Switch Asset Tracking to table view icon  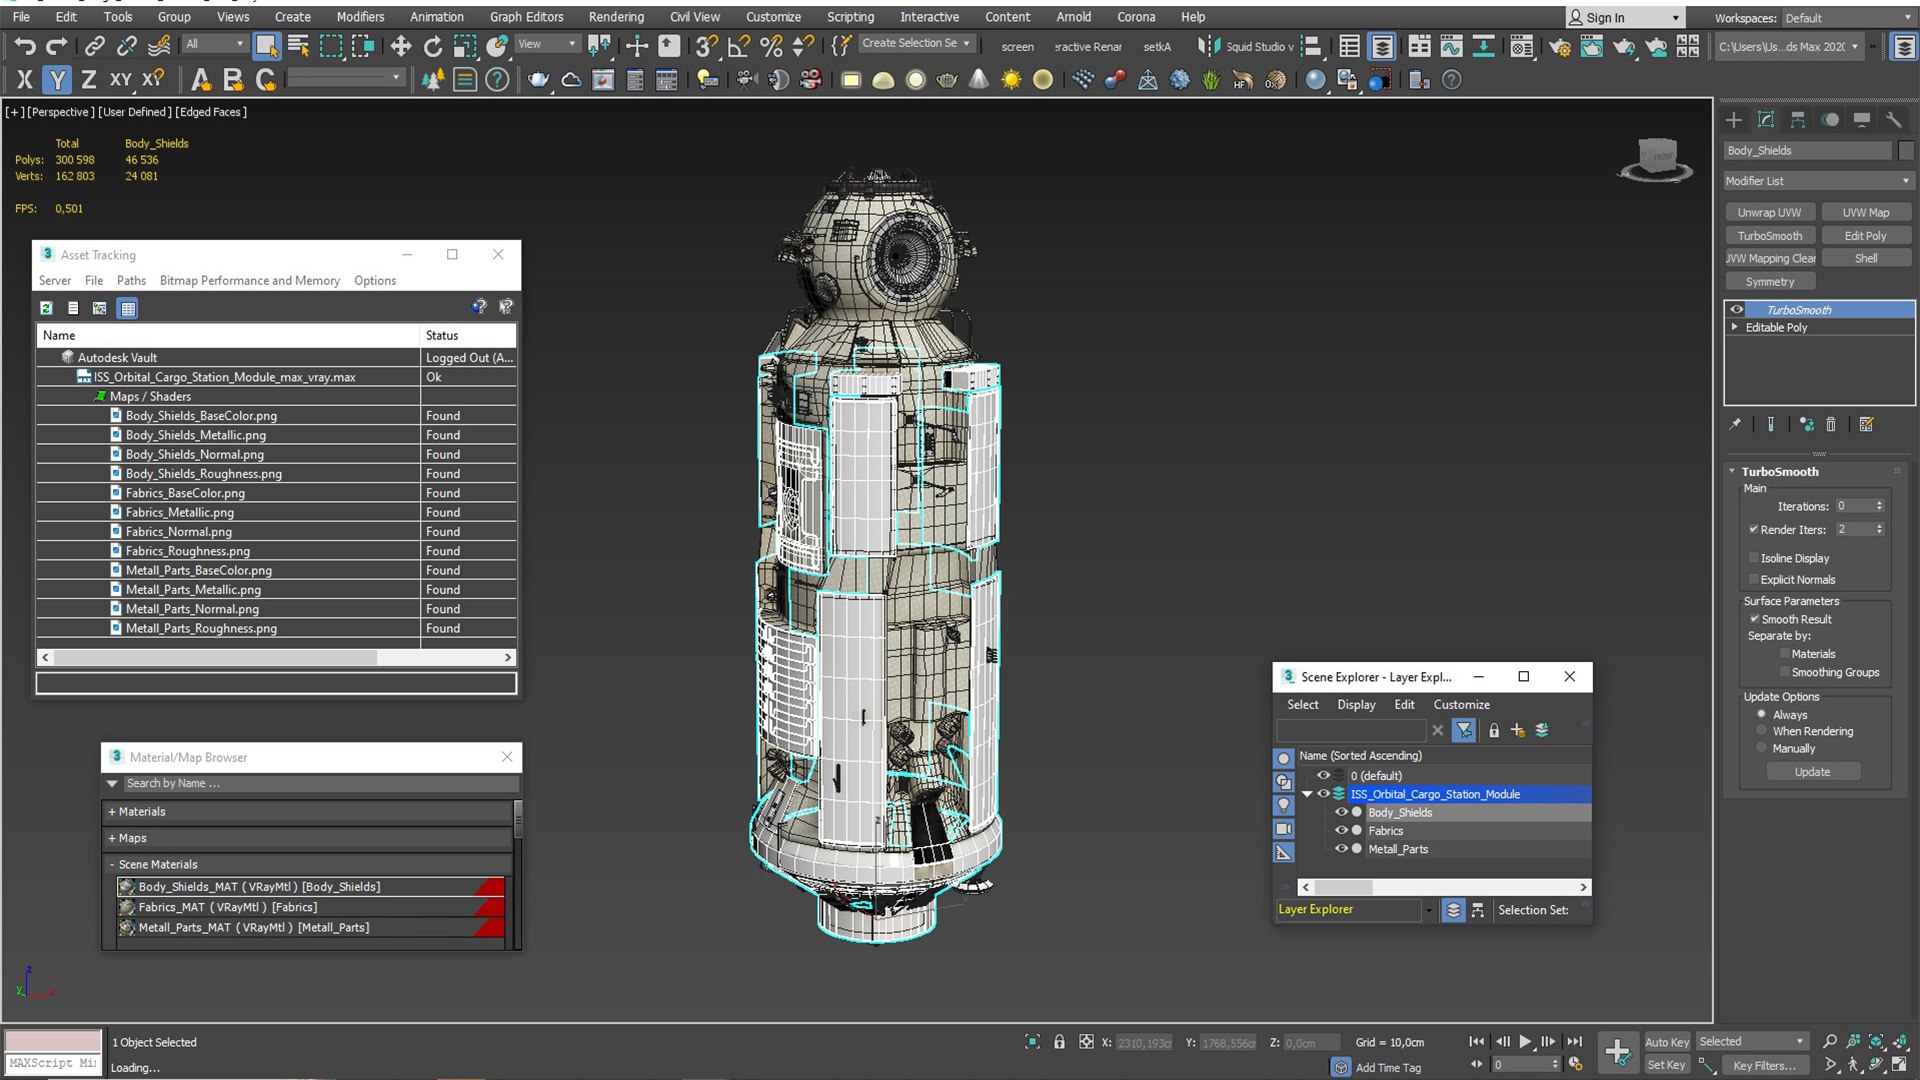pyautogui.click(x=128, y=308)
